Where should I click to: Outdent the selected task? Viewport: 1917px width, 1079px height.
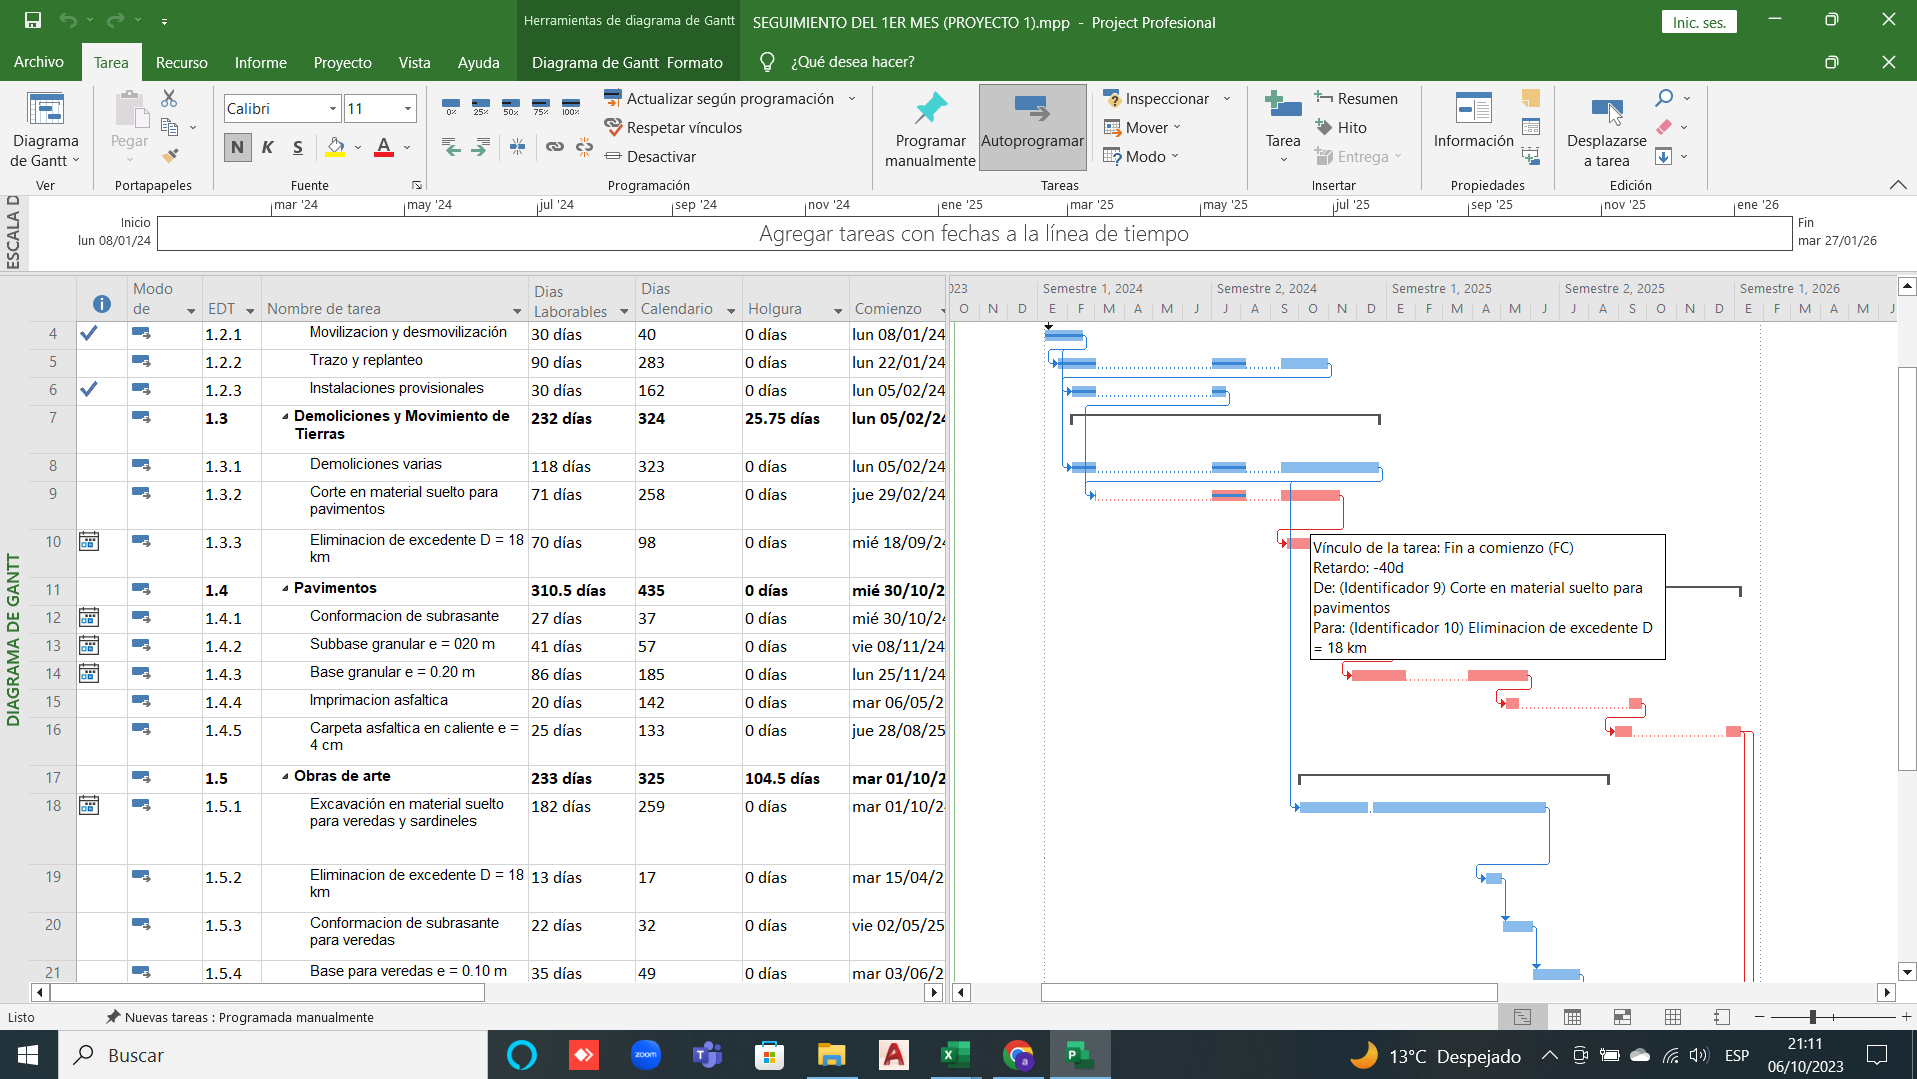coord(452,147)
